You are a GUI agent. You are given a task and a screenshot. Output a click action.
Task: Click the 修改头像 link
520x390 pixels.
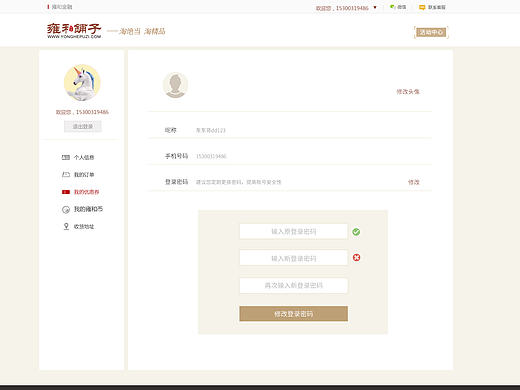[408, 92]
